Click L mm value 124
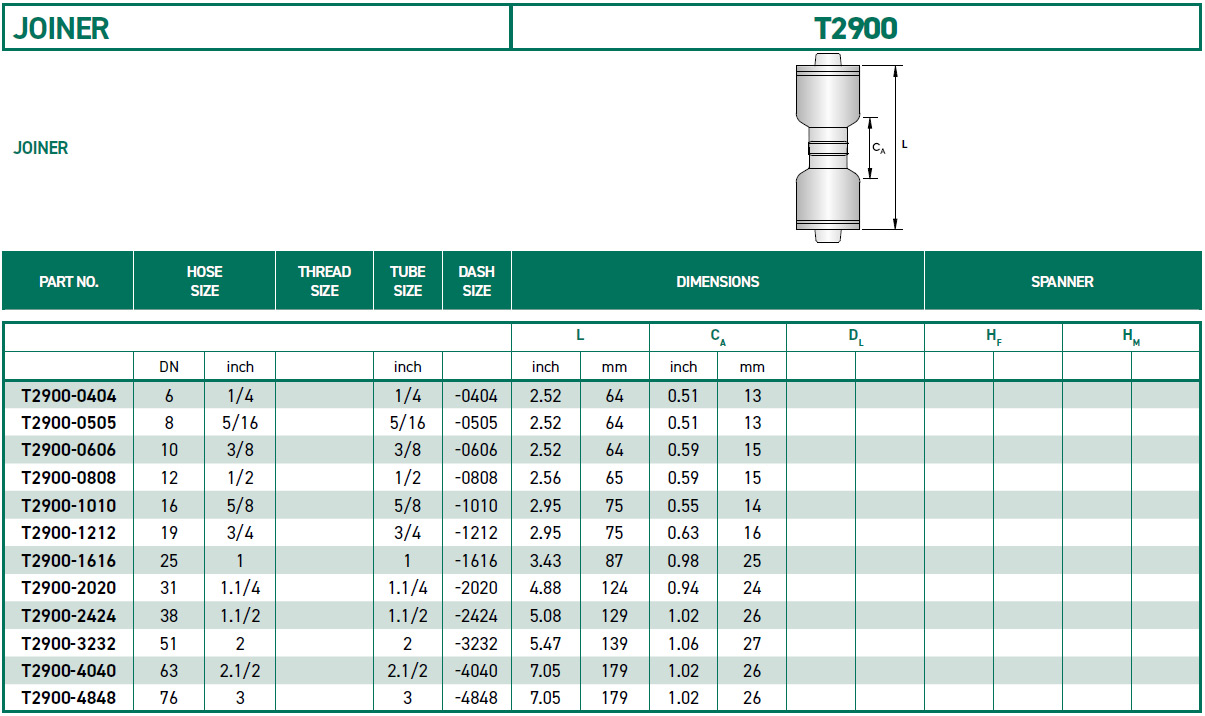This screenshot has width=1205, height=716. click(614, 588)
